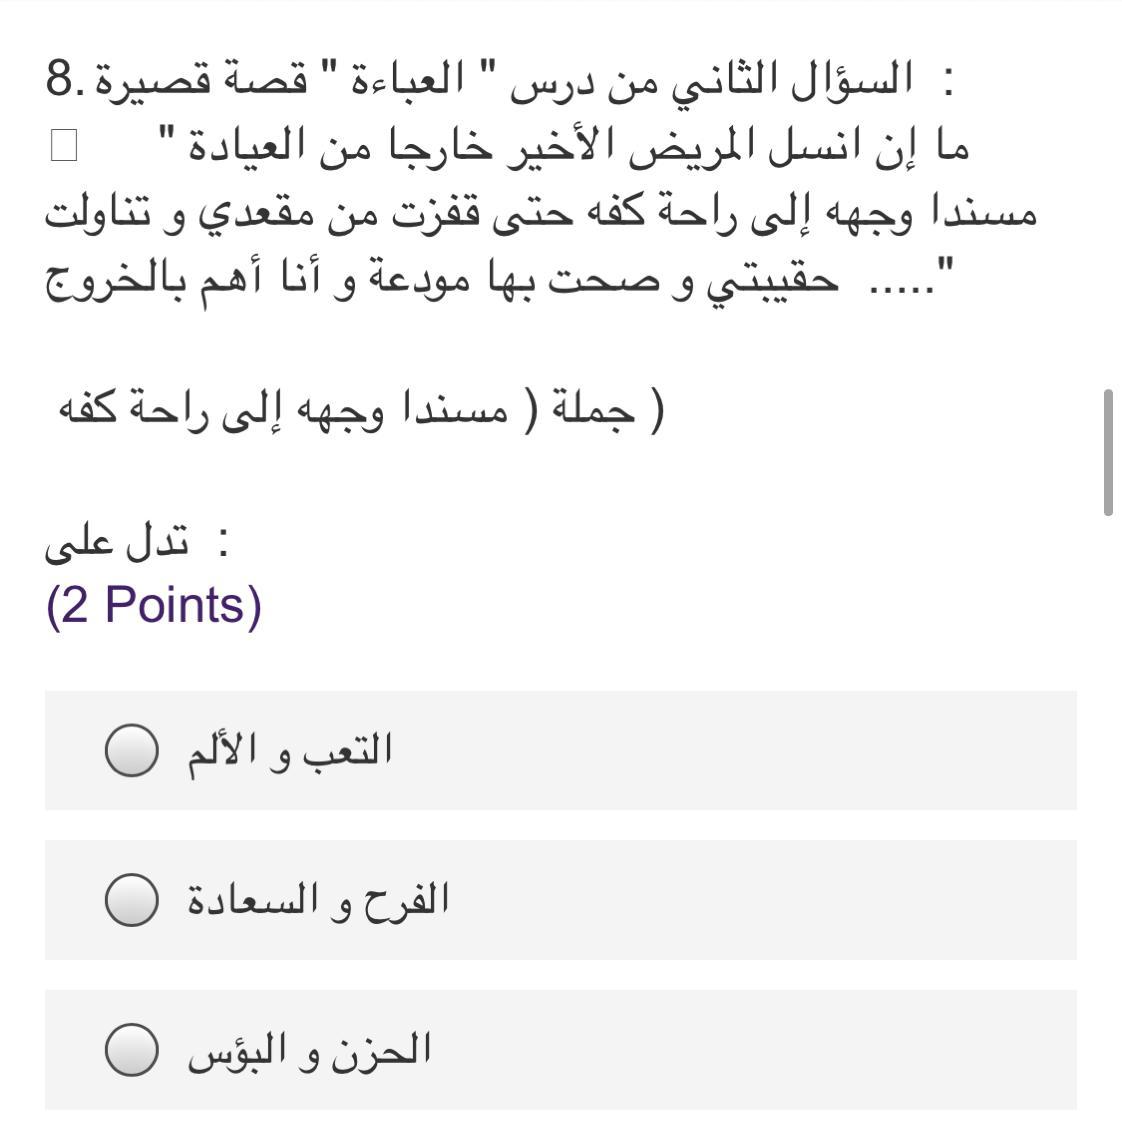Click the passage line حقيبتي و صحت بها مودعة
The height and width of the screenshot is (1123, 1122).
click(x=500, y=281)
